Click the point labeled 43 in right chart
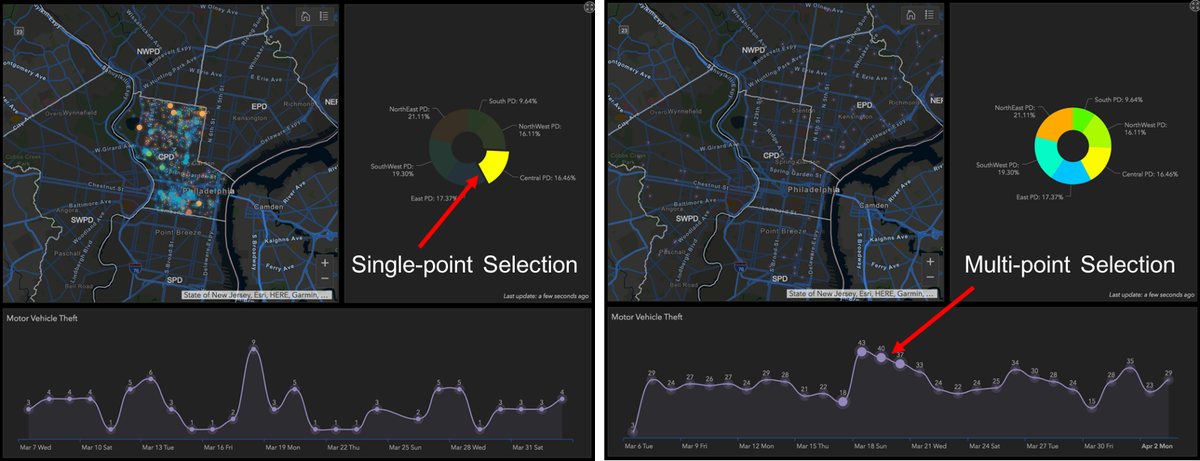 (x=862, y=352)
